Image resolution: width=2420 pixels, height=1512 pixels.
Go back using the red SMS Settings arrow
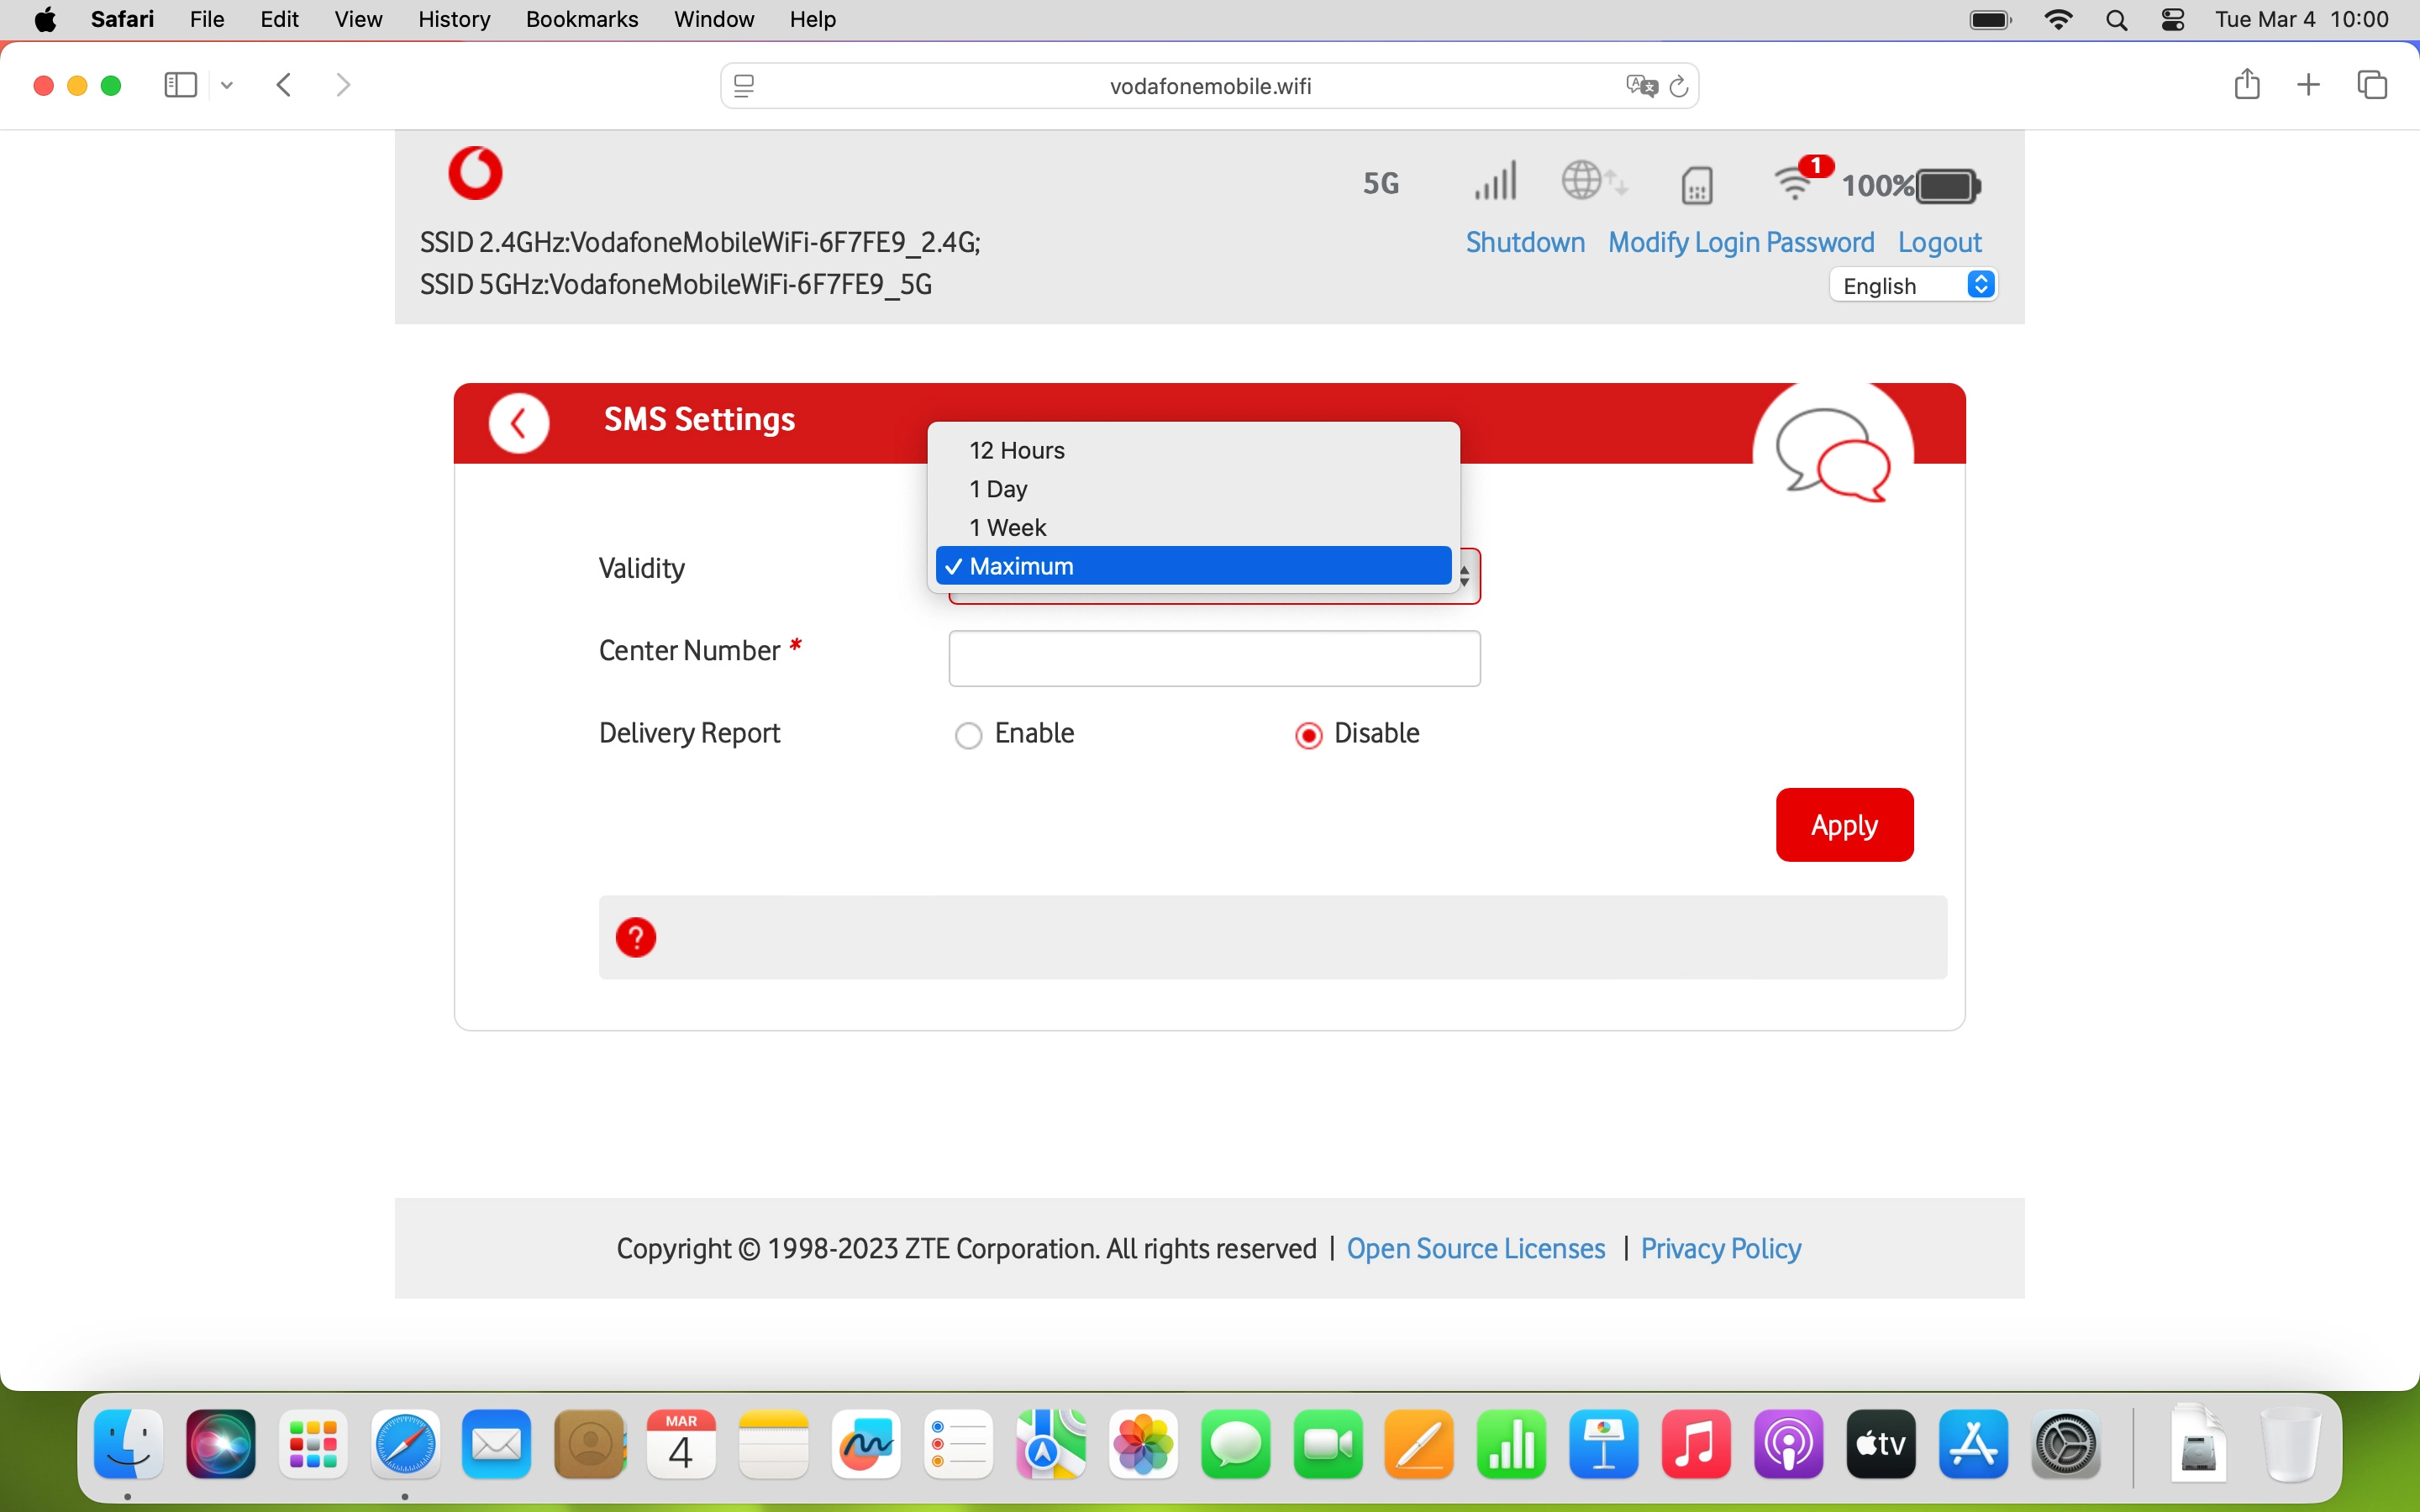[518, 423]
